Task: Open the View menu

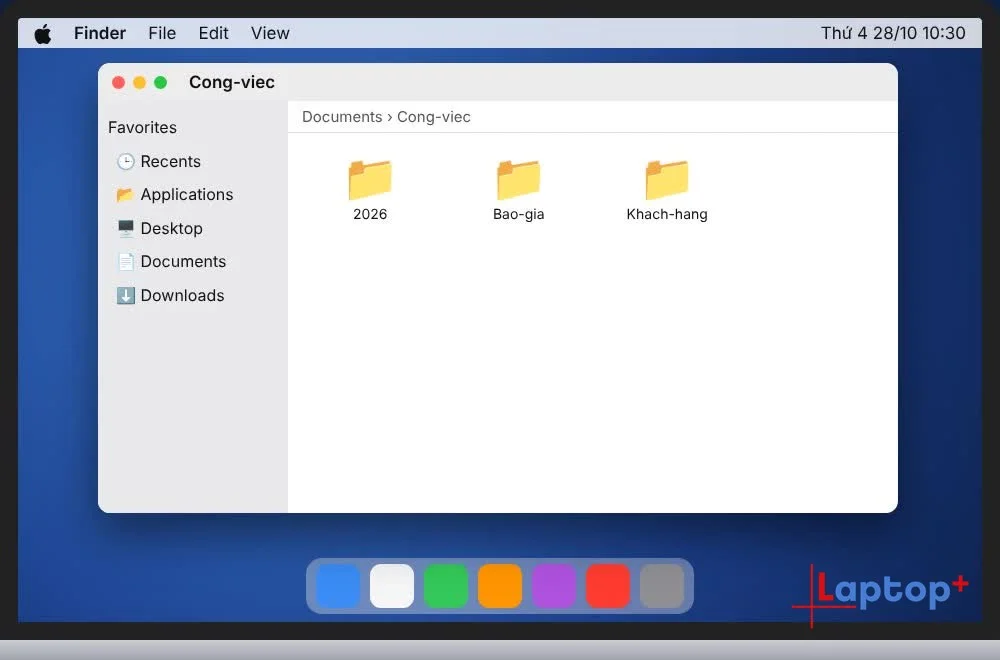Action: point(270,33)
